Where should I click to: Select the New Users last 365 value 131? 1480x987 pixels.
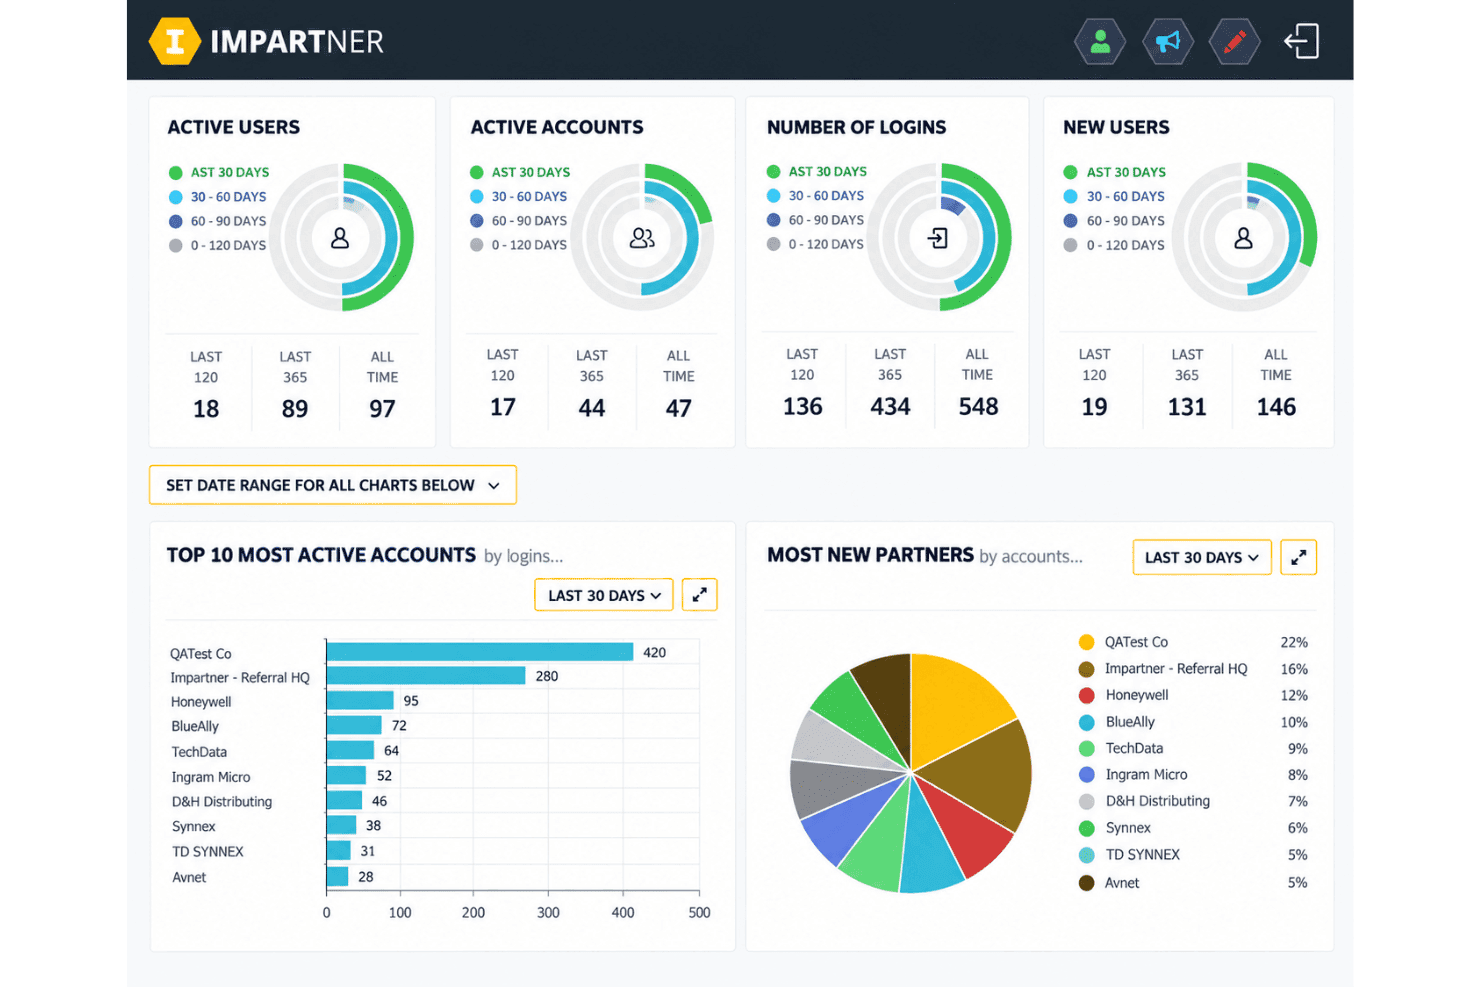point(1187,407)
